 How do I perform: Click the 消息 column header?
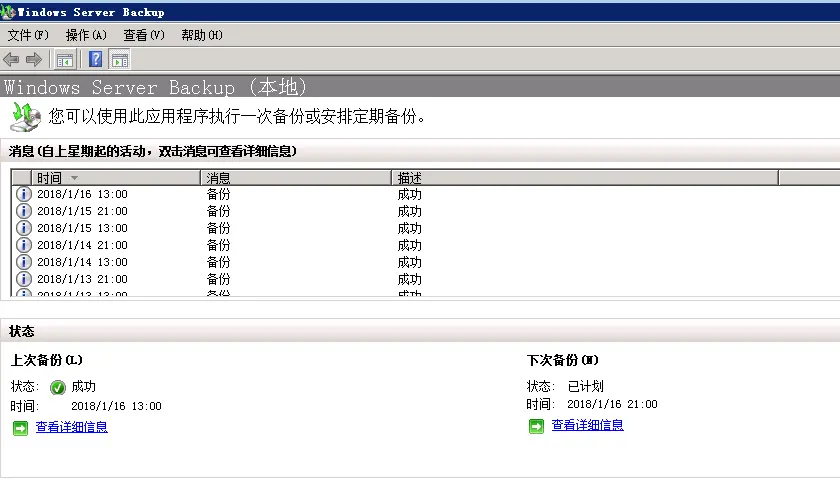pos(296,178)
